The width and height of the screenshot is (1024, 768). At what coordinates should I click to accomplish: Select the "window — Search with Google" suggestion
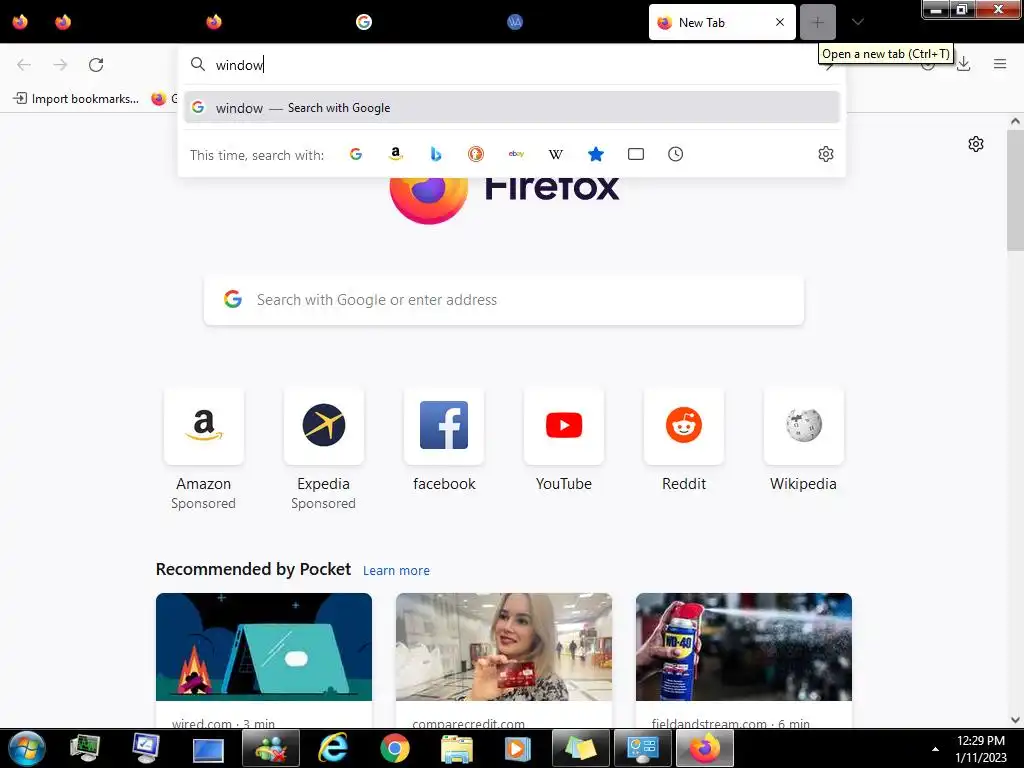(x=511, y=108)
